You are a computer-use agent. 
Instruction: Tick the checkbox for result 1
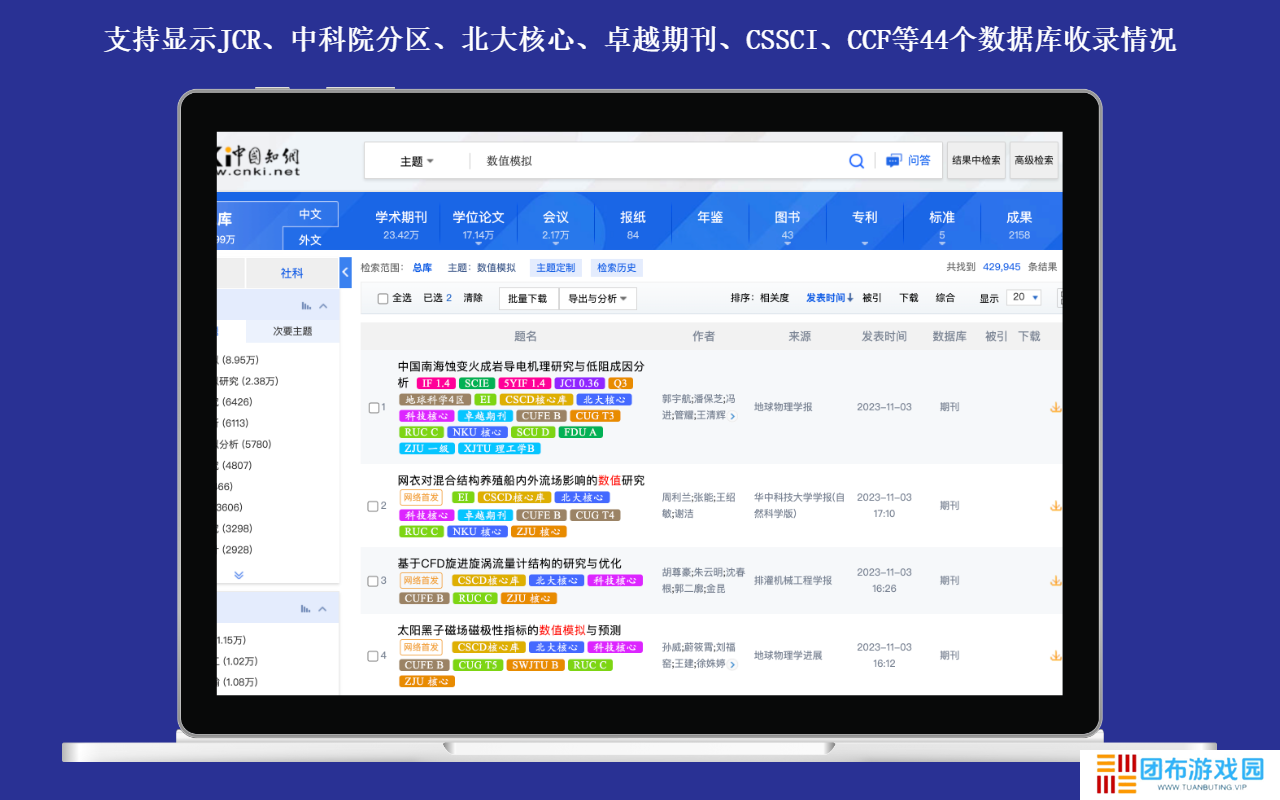pos(373,407)
